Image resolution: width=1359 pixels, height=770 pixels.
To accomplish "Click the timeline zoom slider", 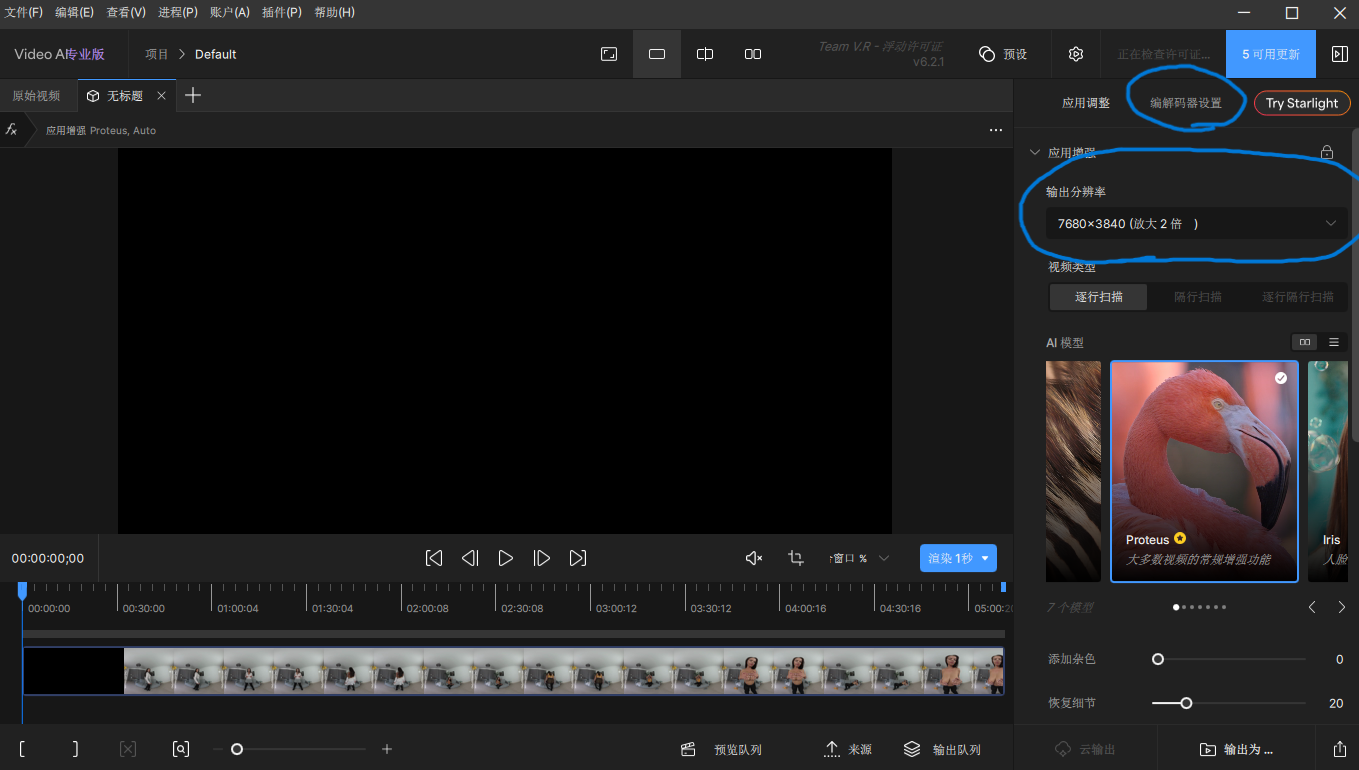I will [x=291, y=749].
